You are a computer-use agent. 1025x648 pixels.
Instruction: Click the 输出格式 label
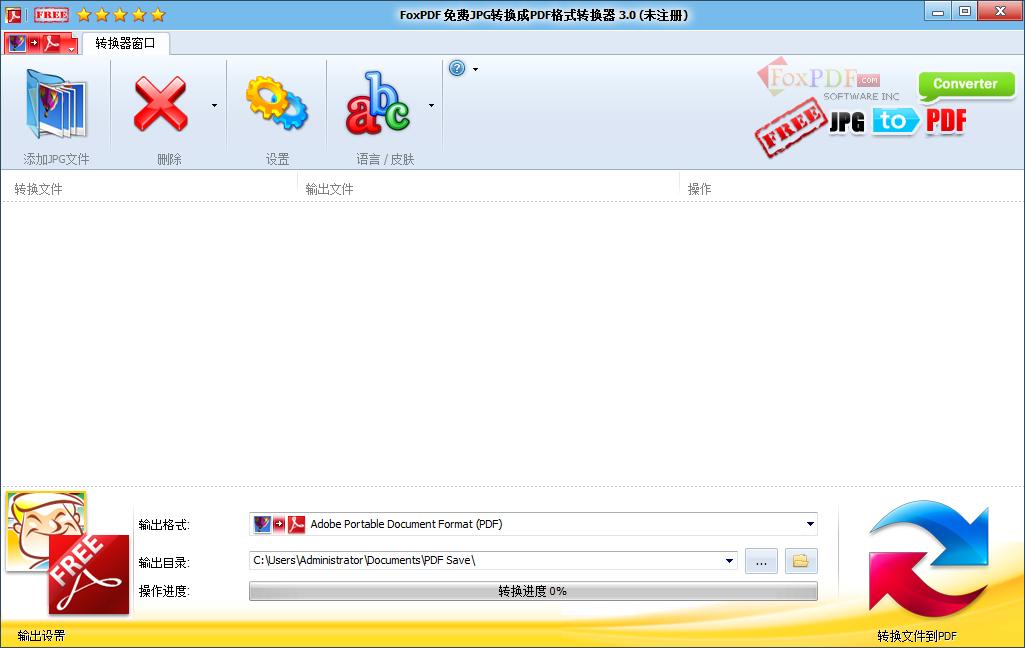[x=164, y=524]
